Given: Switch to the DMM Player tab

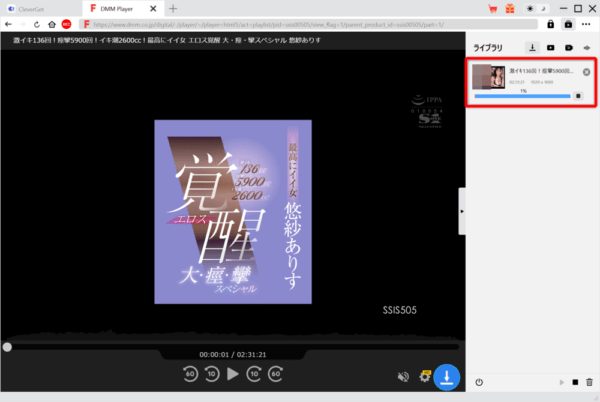Looking at the screenshot, I should pyautogui.click(x=116, y=8).
